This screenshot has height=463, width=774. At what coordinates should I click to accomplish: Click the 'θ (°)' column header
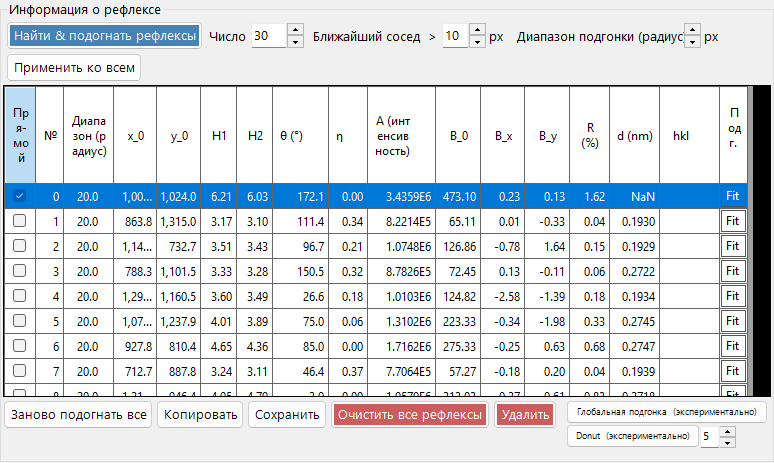pos(301,135)
